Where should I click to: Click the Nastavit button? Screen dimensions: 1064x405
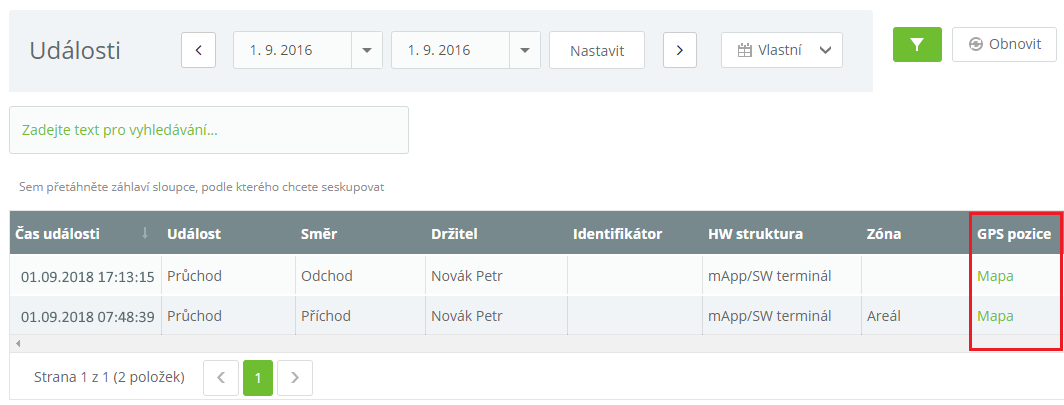597,50
